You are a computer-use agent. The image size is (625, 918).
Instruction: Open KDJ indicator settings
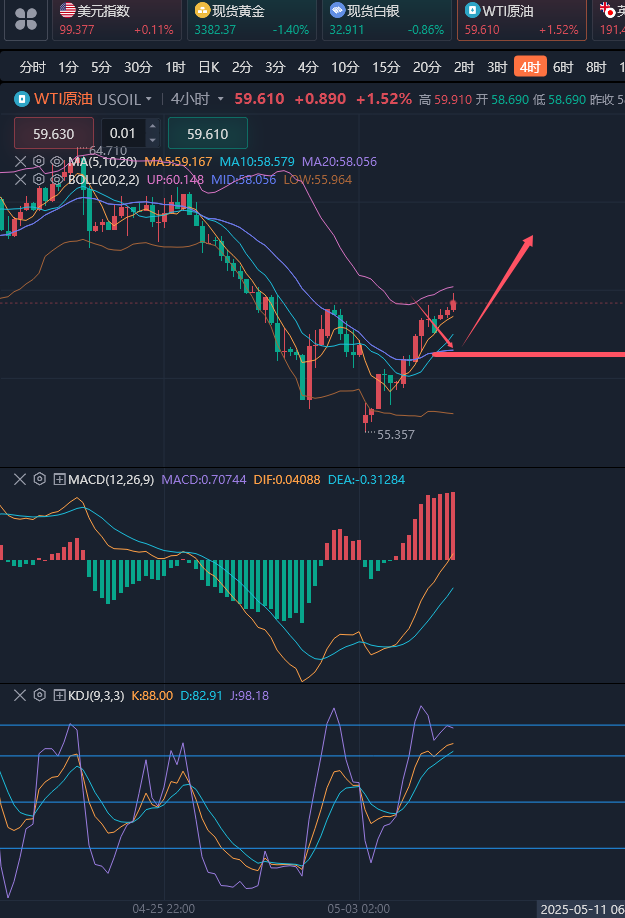[x=39, y=696]
